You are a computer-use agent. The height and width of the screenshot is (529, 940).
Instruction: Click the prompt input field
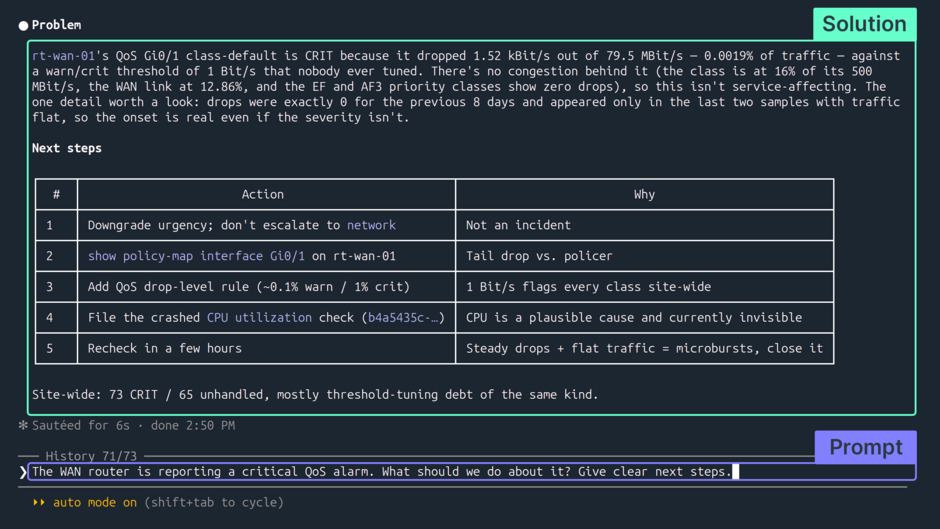click(x=472, y=471)
